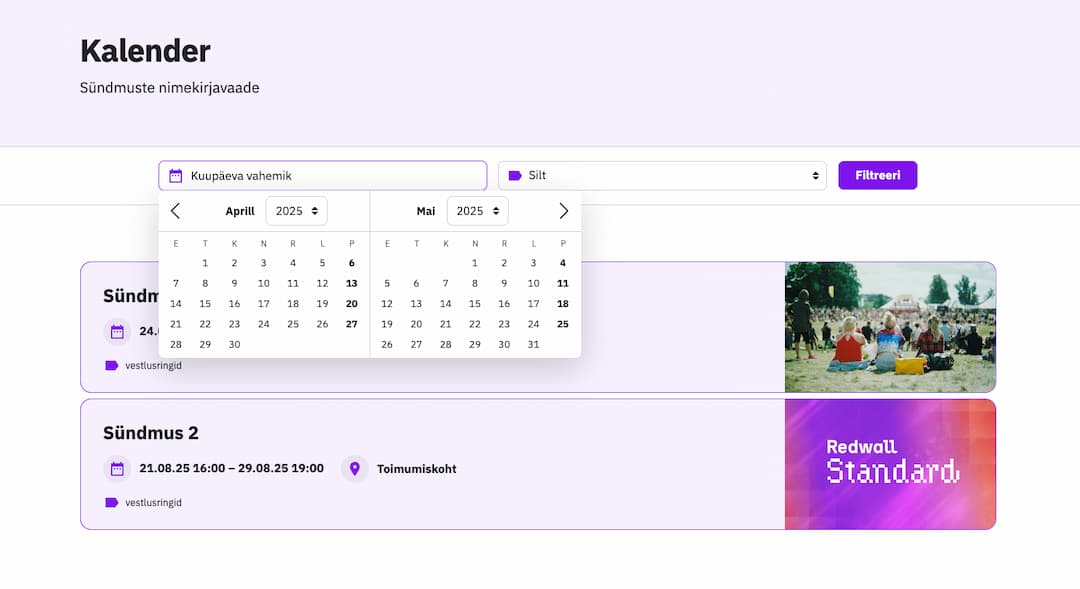Click the Aprill month label
The width and height of the screenshot is (1080, 589).
click(x=240, y=211)
